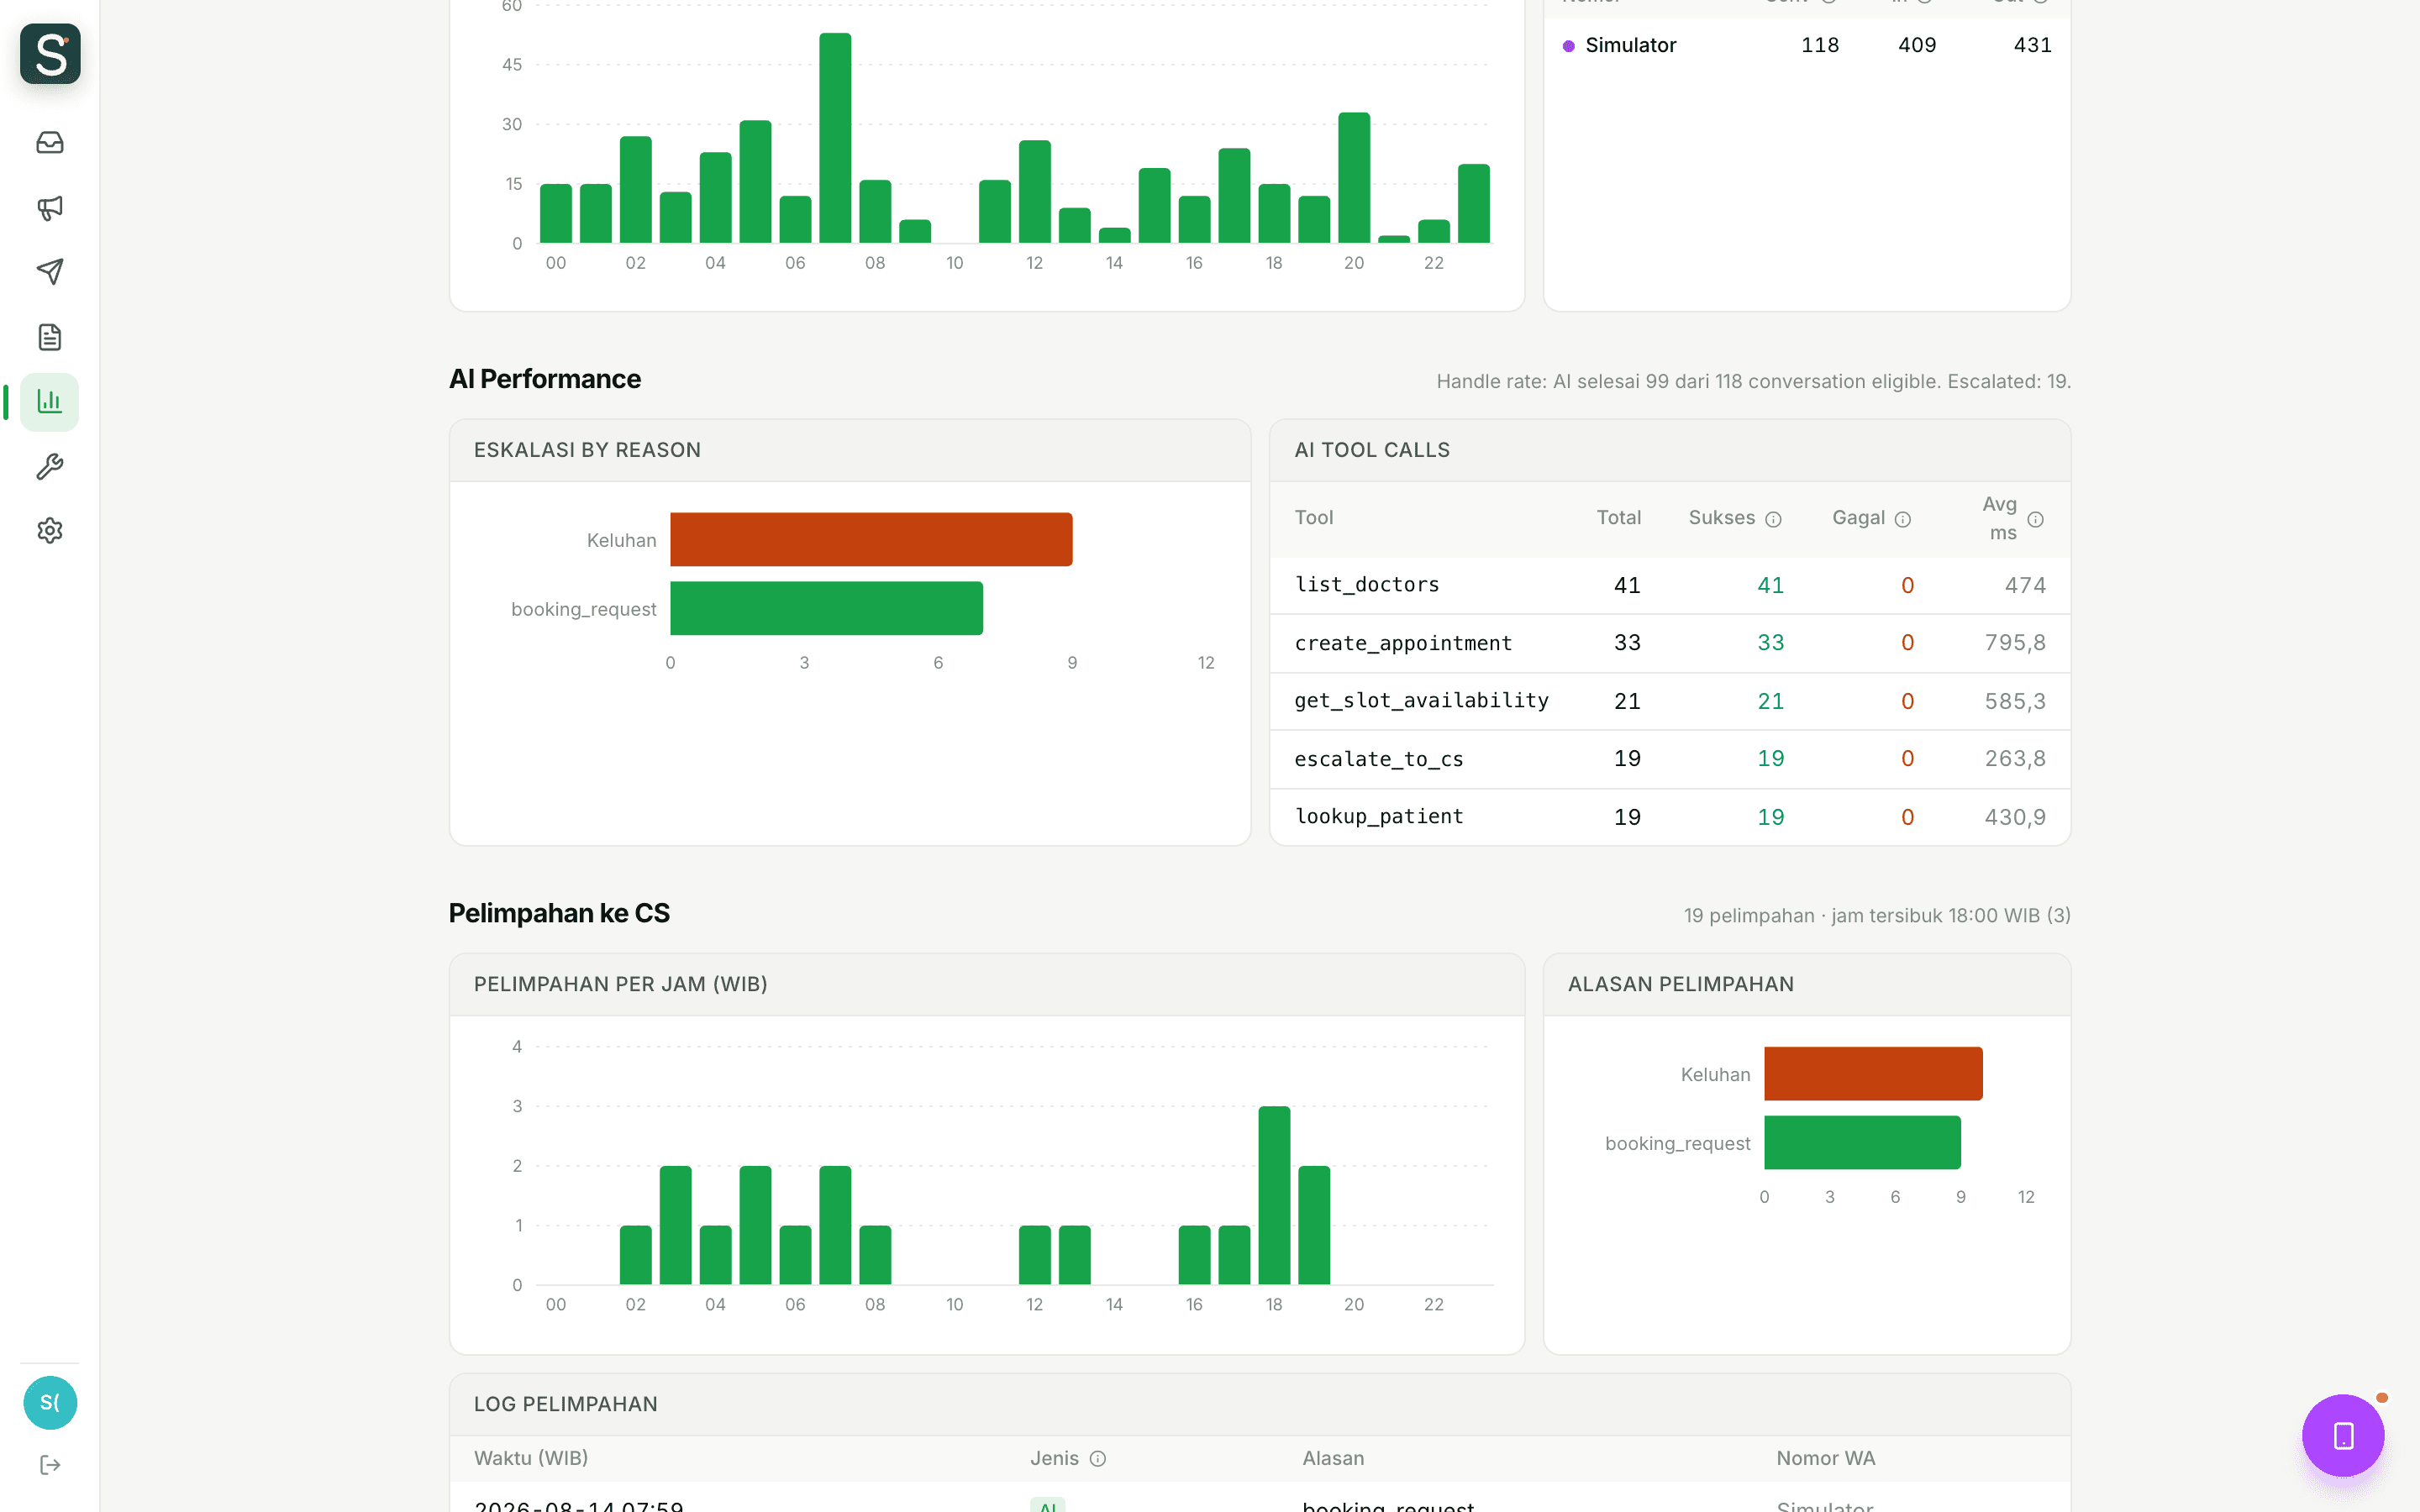Screen dimensions: 2420x1512
Task: Open the user avatar S(
Action: [x=50, y=1402]
